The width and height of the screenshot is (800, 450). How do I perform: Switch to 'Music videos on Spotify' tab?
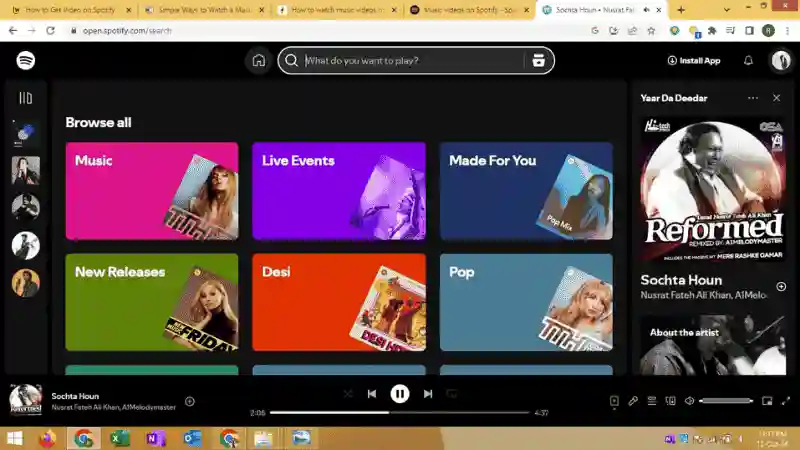469,10
